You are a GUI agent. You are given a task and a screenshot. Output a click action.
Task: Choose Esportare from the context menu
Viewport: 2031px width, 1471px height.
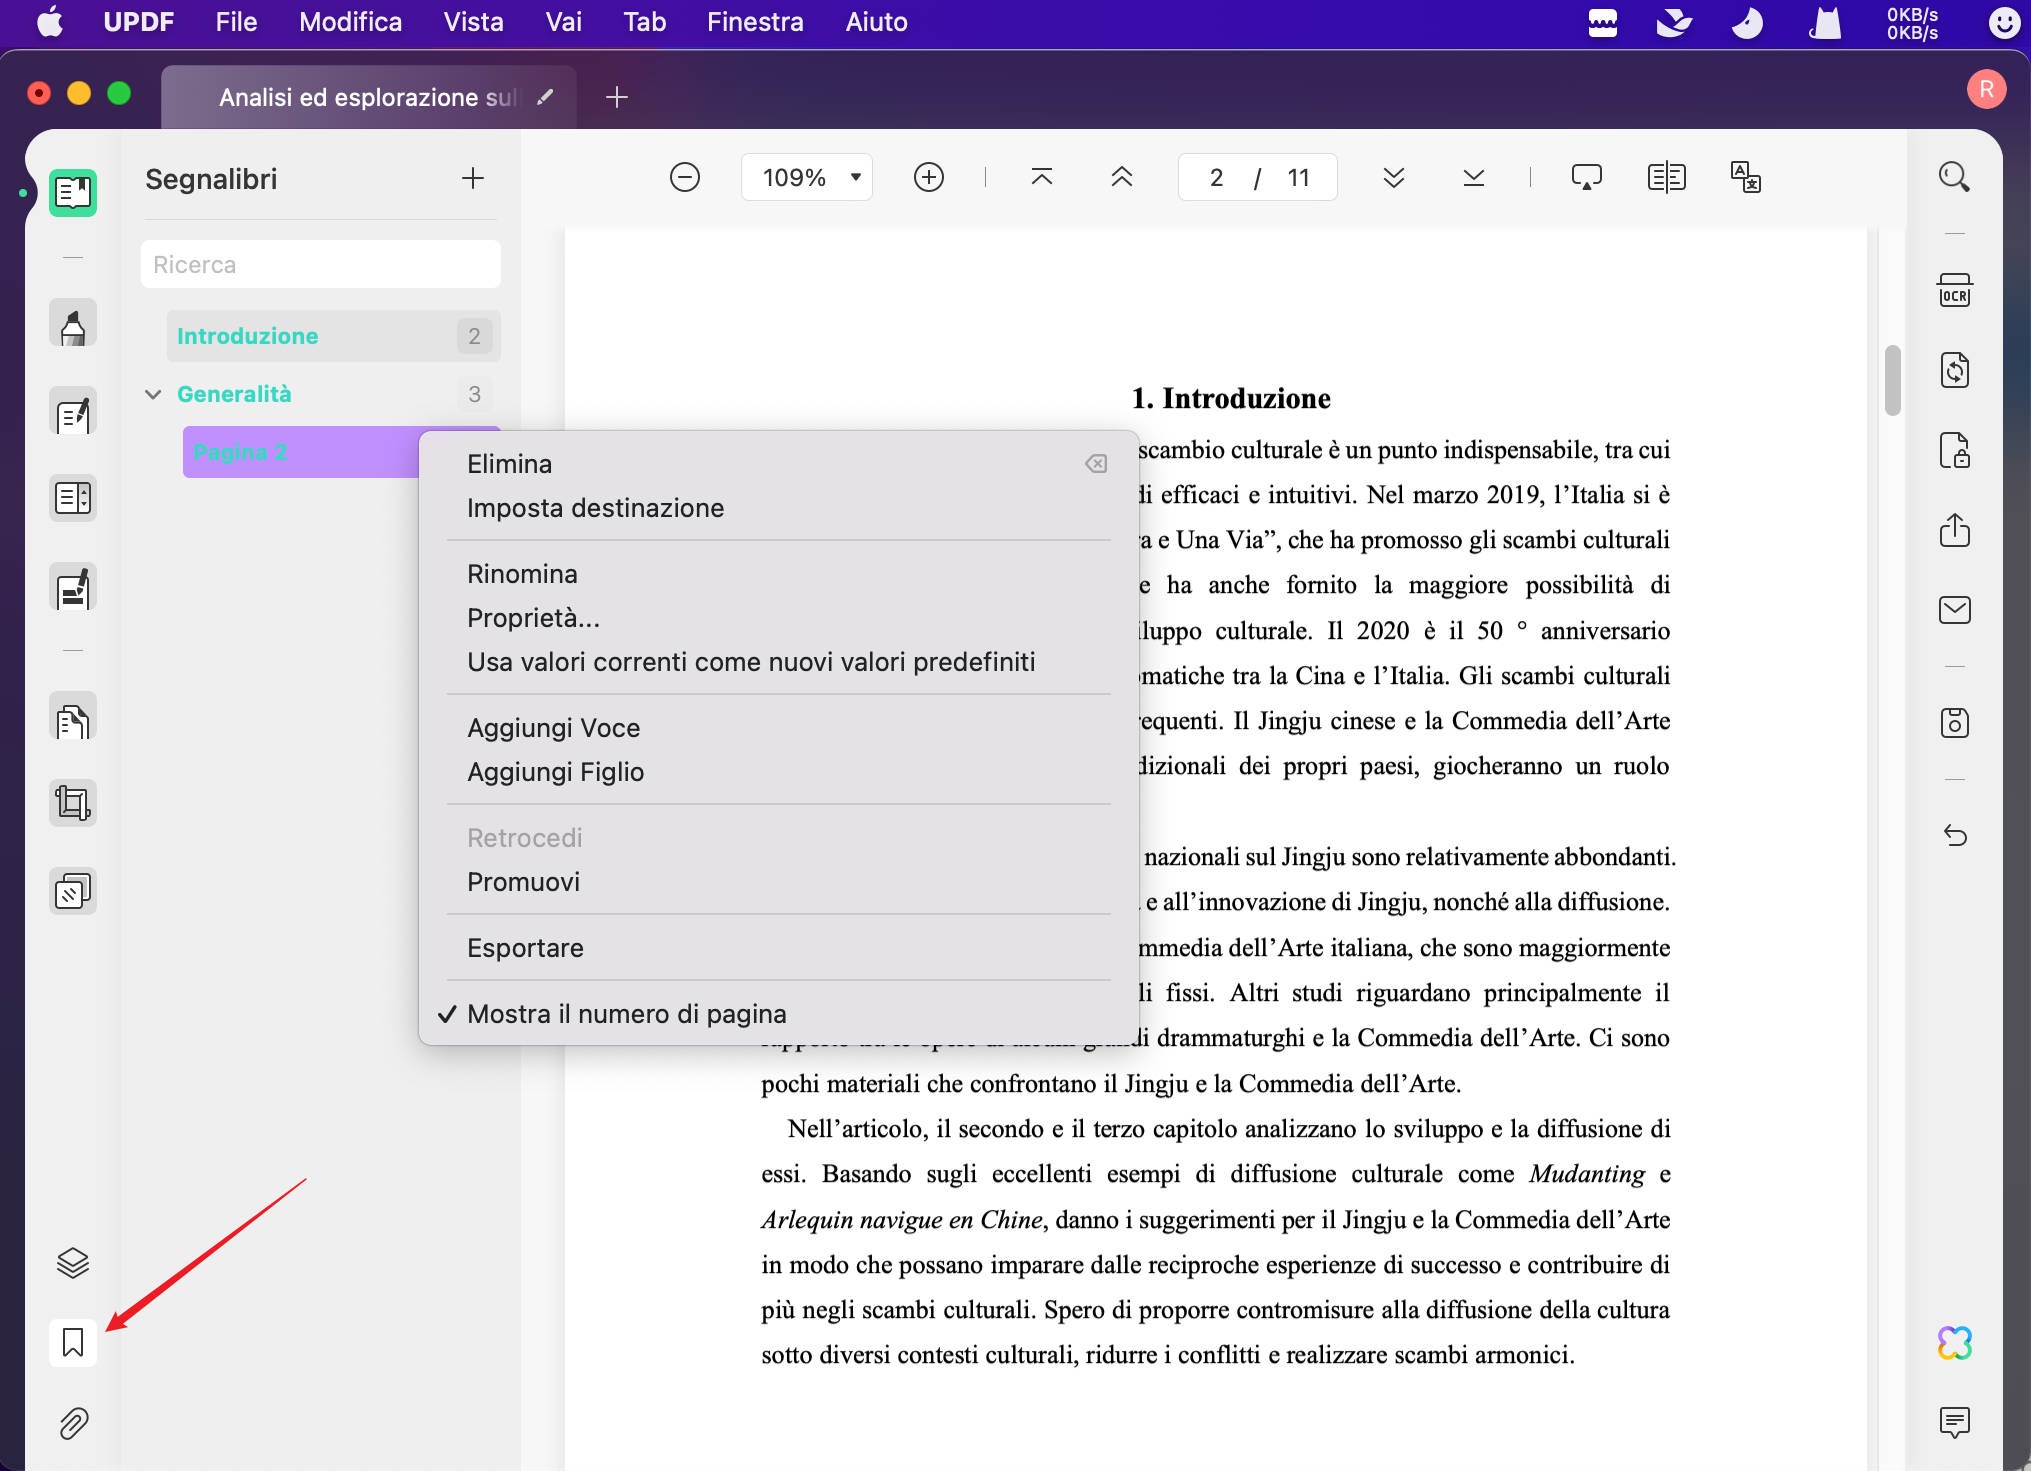point(525,948)
